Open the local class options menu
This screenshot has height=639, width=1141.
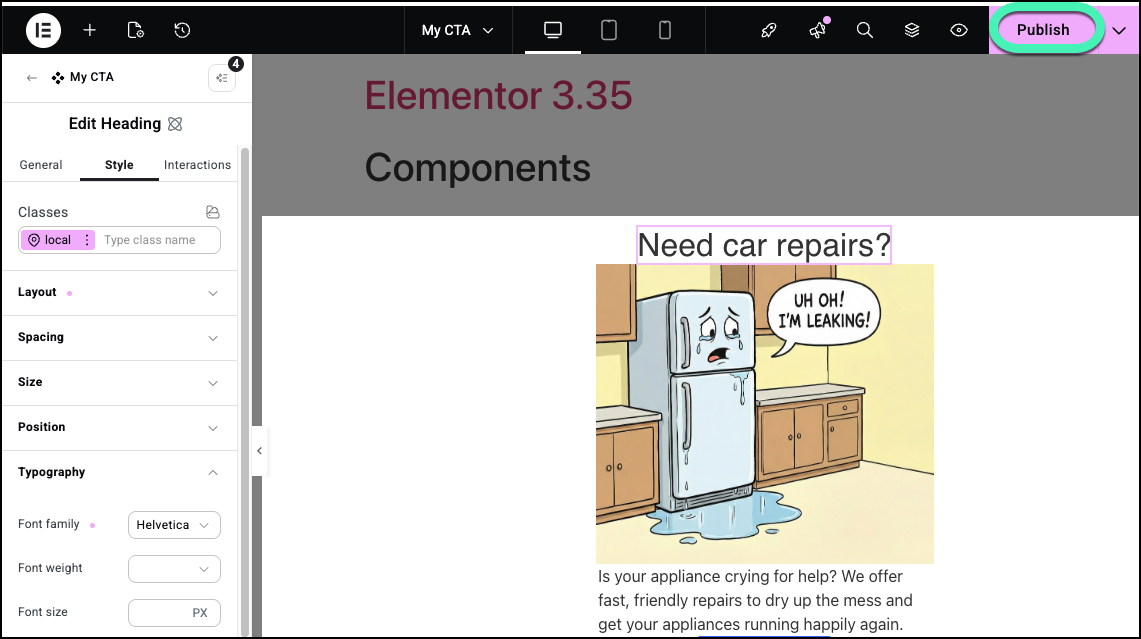[87, 240]
